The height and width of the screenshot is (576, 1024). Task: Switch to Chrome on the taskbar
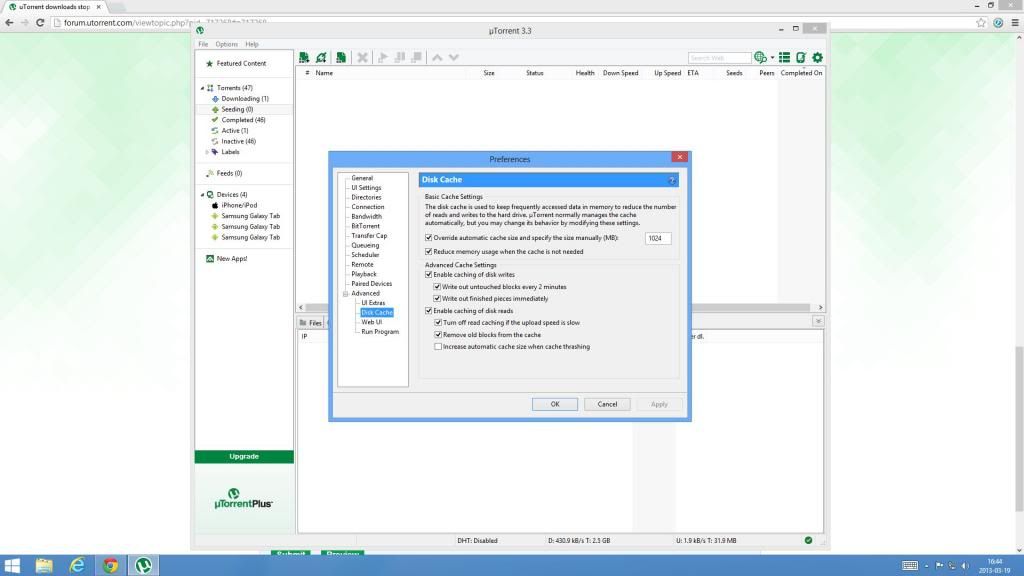pos(110,565)
